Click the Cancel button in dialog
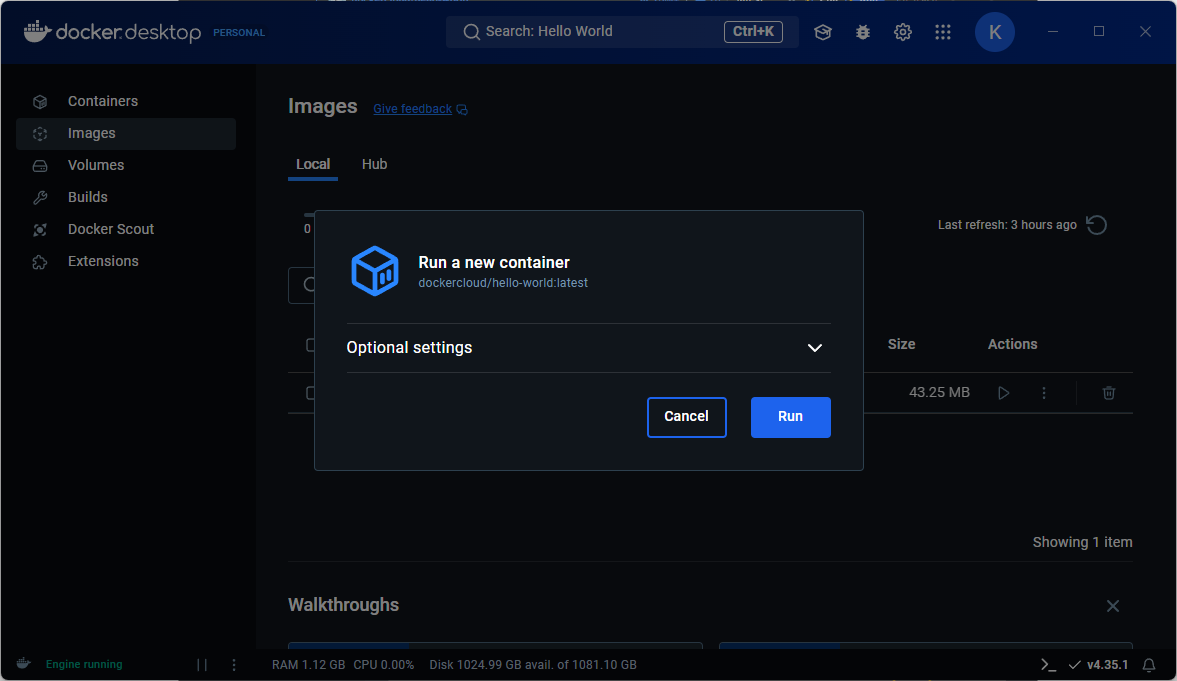1177x681 pixels. click(686, 417)
